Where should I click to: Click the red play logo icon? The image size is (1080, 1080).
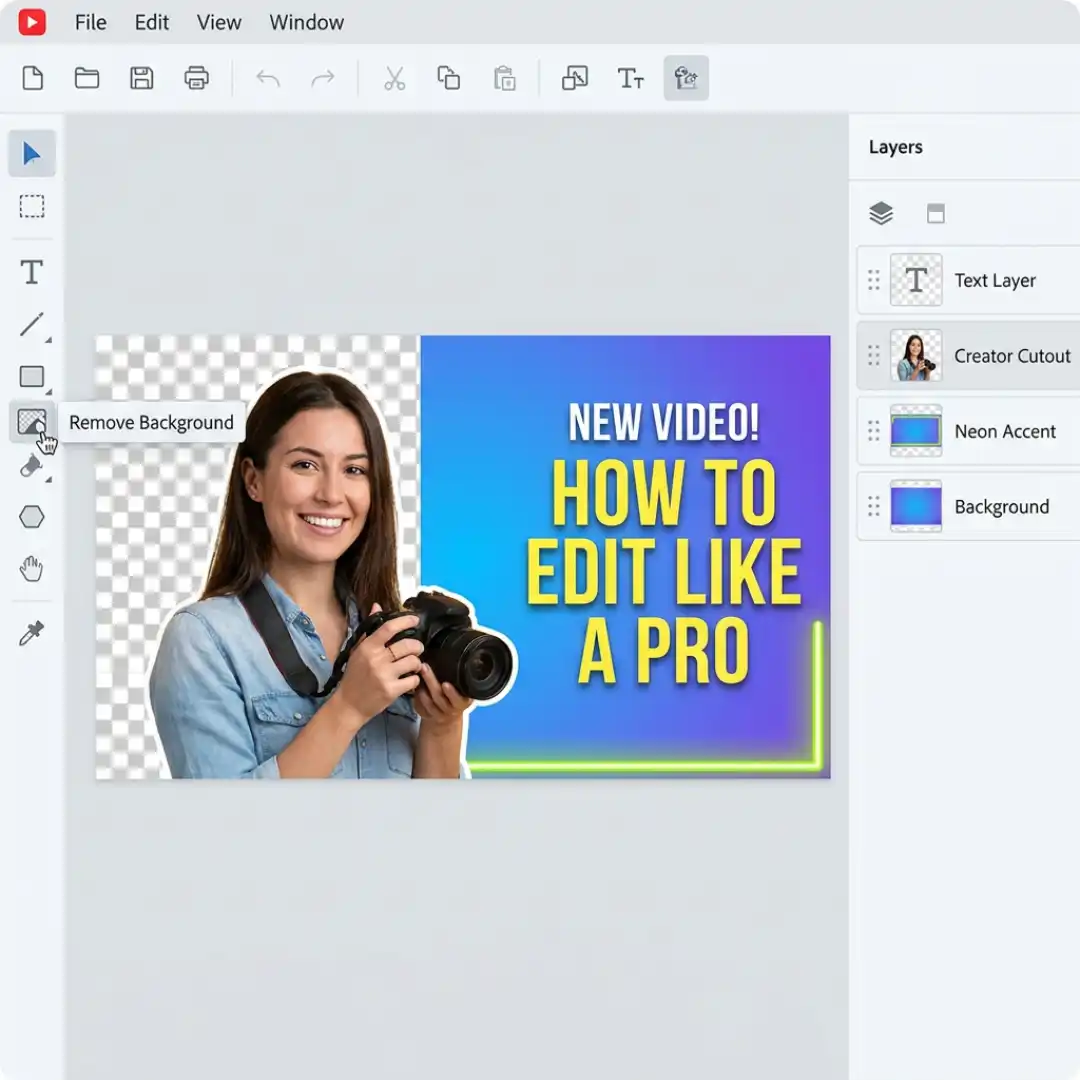(x=32, y=22)
